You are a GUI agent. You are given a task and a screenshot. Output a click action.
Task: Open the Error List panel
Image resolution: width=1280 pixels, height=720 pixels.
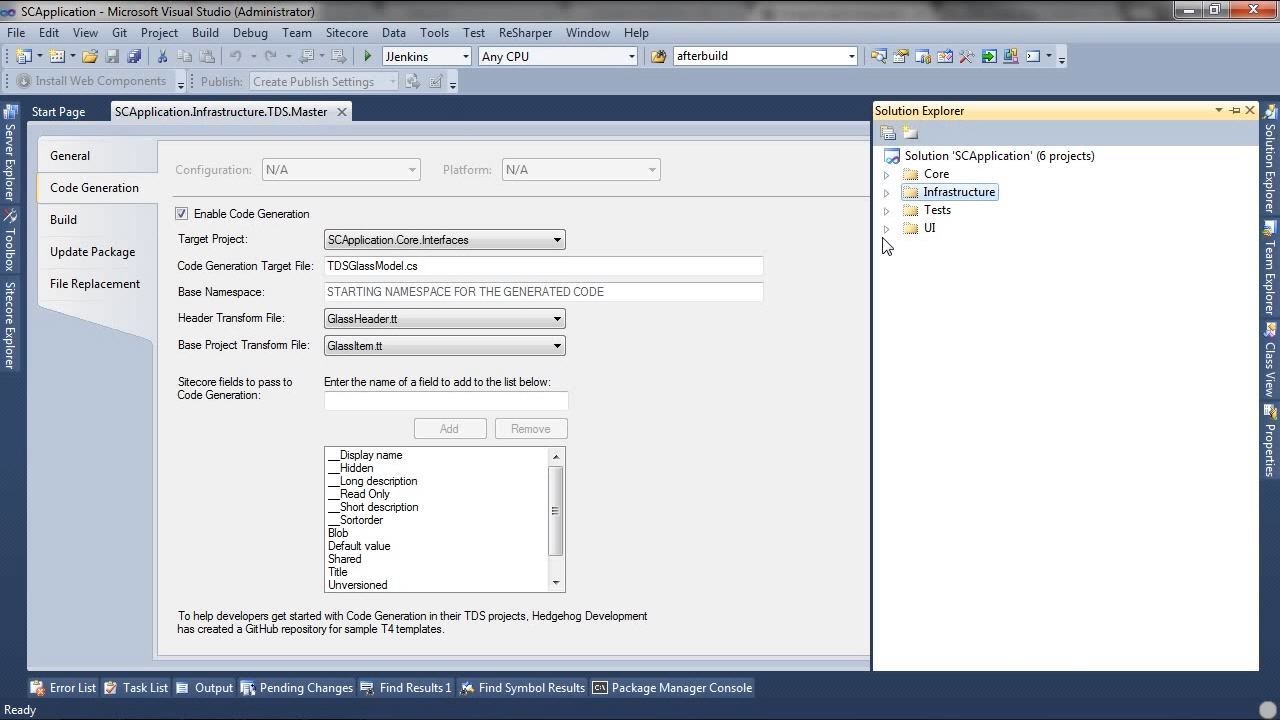point(63,688)
